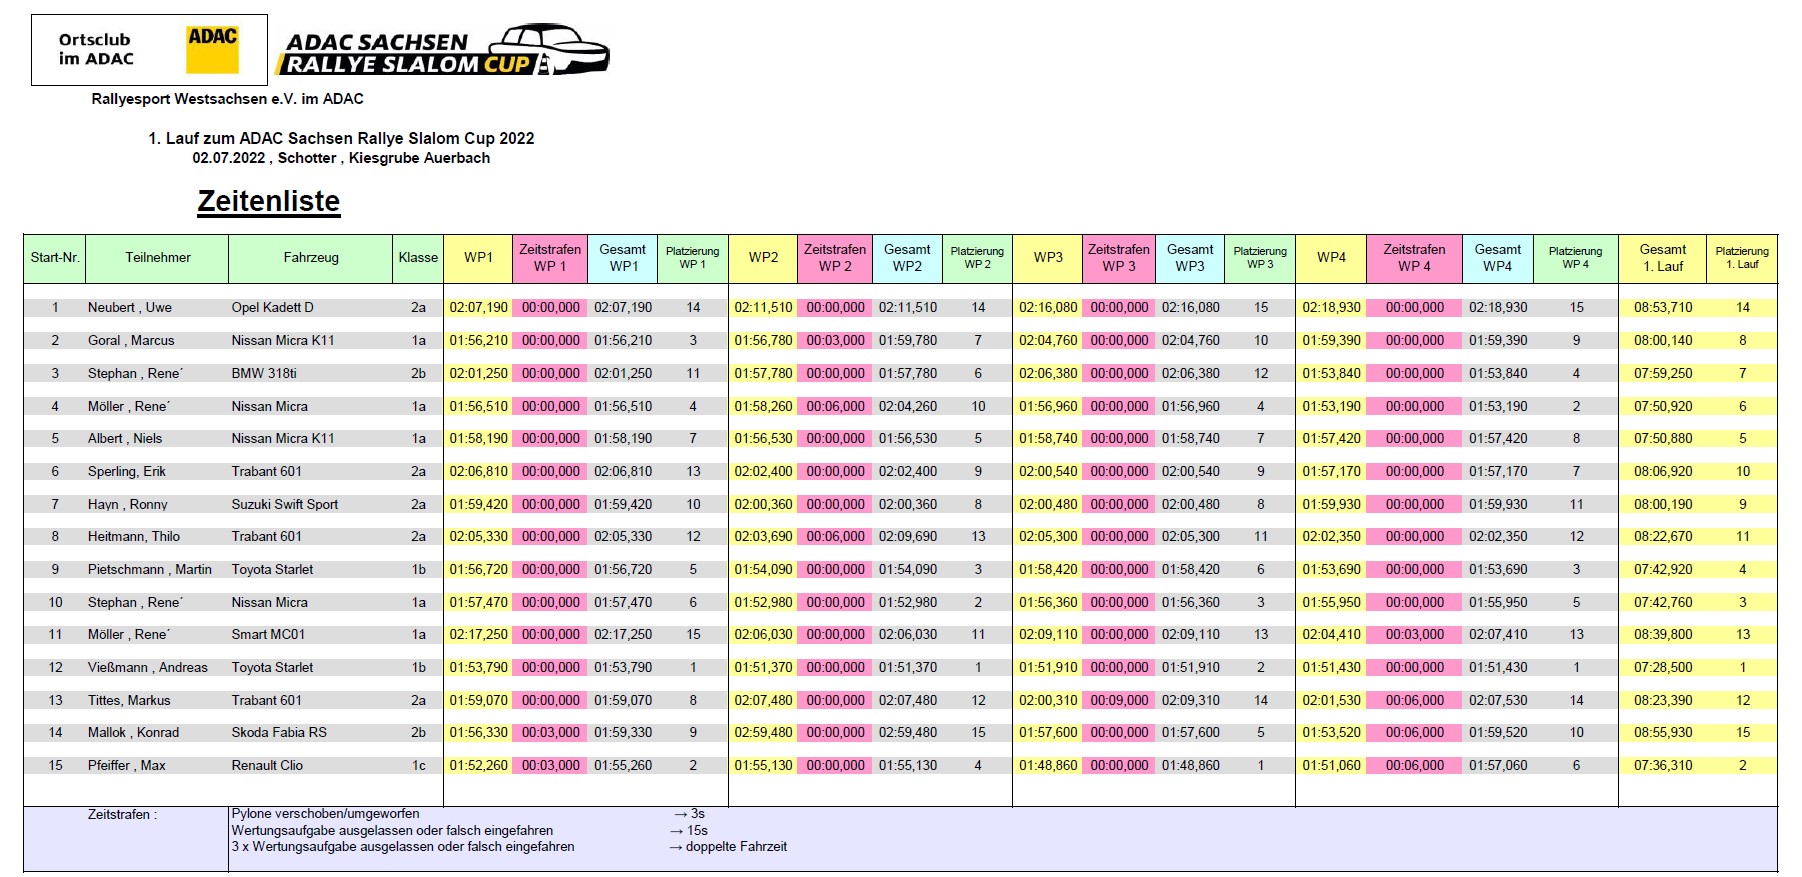This screenshot has height=877, width=1802.
Task: Click vehicle "Opel Kadett D"
Action: (273, 308)
